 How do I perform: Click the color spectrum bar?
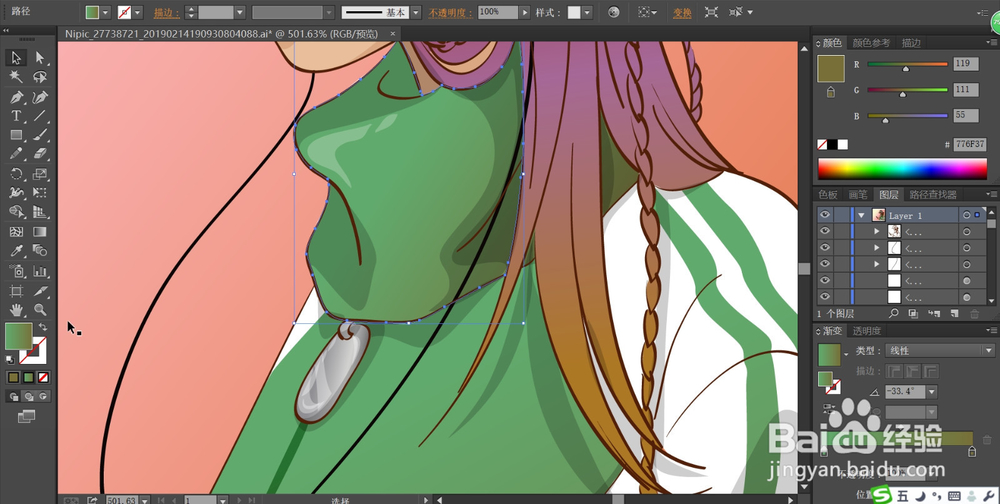[x=902, y=169]
